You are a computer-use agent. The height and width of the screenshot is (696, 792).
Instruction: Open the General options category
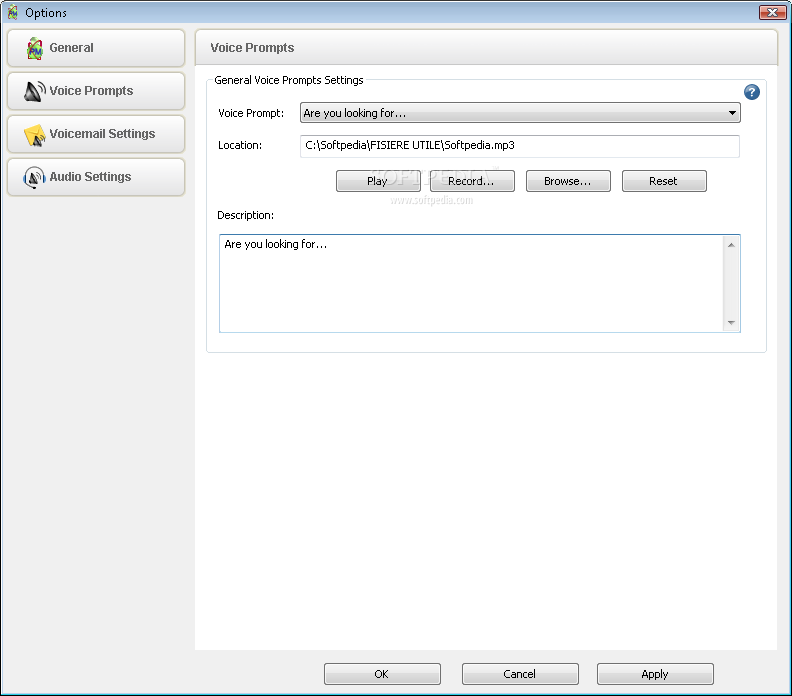(96, 48)
